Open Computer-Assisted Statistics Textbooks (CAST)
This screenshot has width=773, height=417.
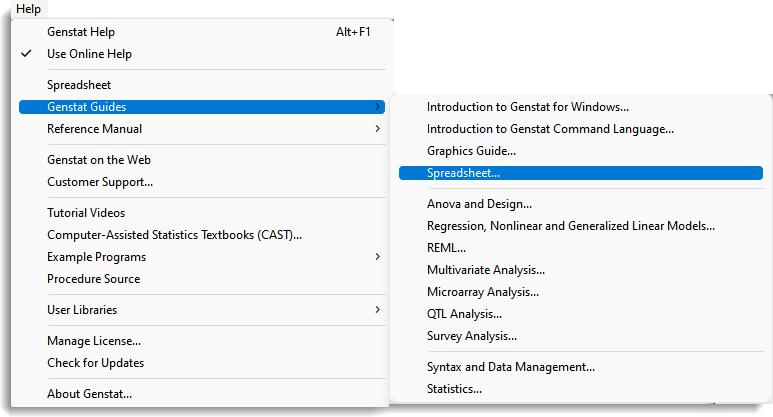tap(202, 235)
